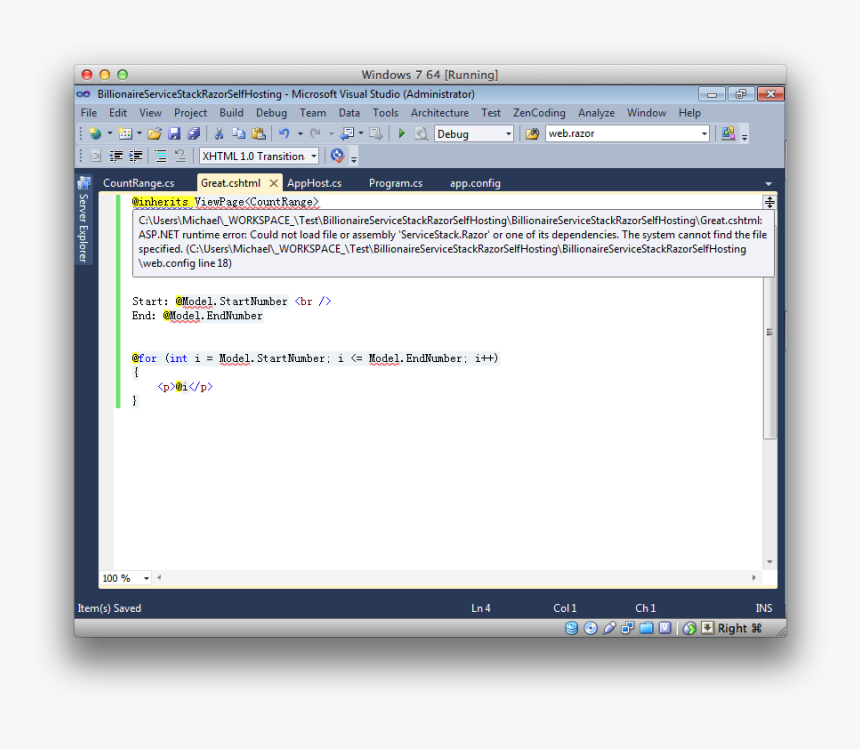Screen dimensions: 860x749
Task: Click the Redo arrow icon
Action: [x=315, y=133]
